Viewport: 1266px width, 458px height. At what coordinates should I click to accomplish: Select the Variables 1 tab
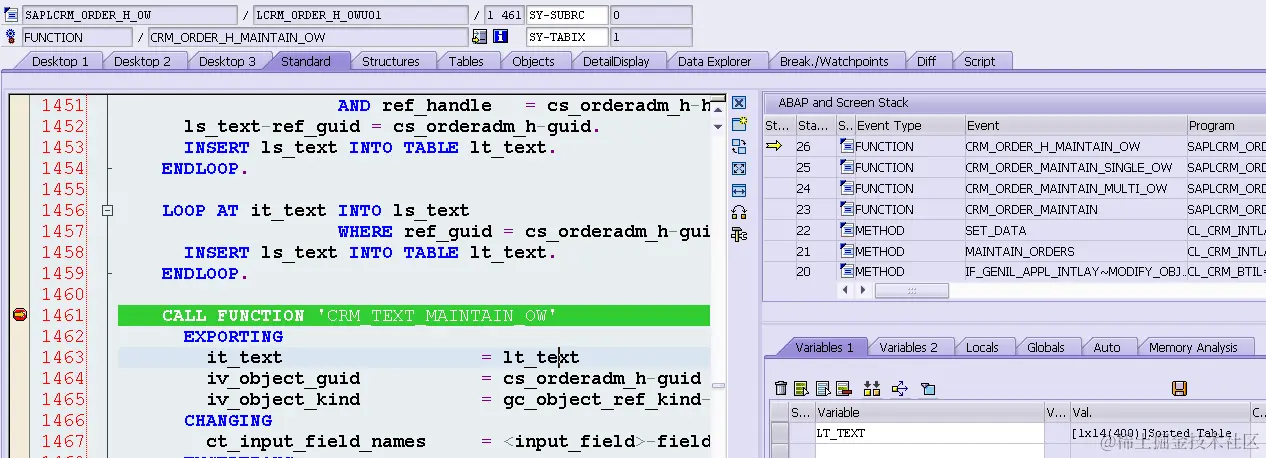824,347
